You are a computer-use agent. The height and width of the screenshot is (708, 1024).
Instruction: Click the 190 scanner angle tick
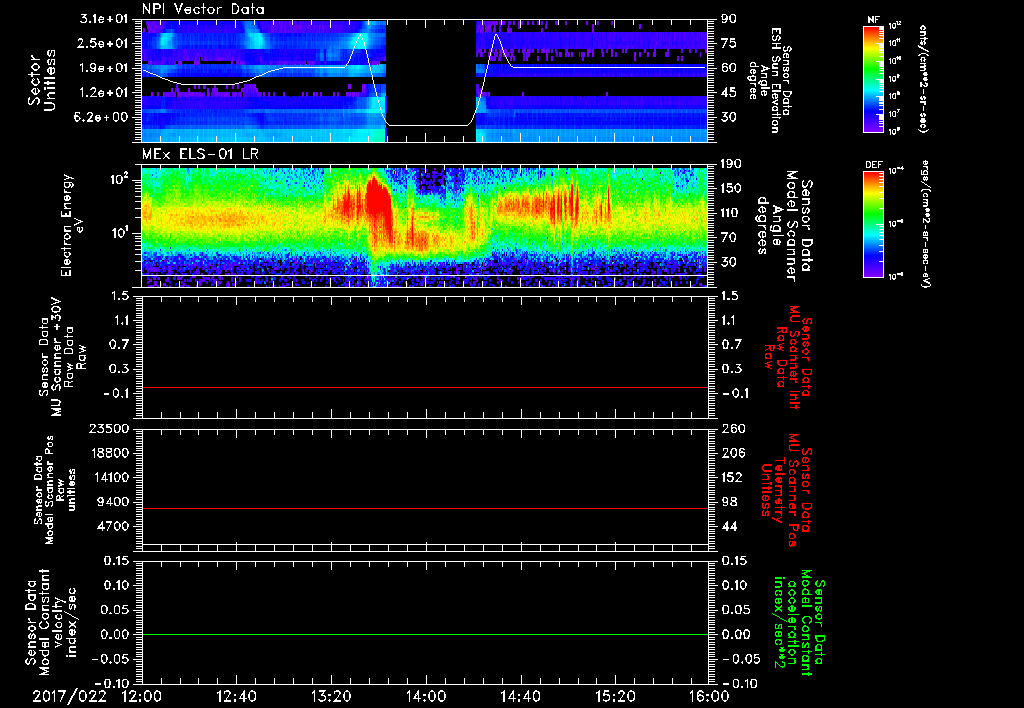coord(732,164)
